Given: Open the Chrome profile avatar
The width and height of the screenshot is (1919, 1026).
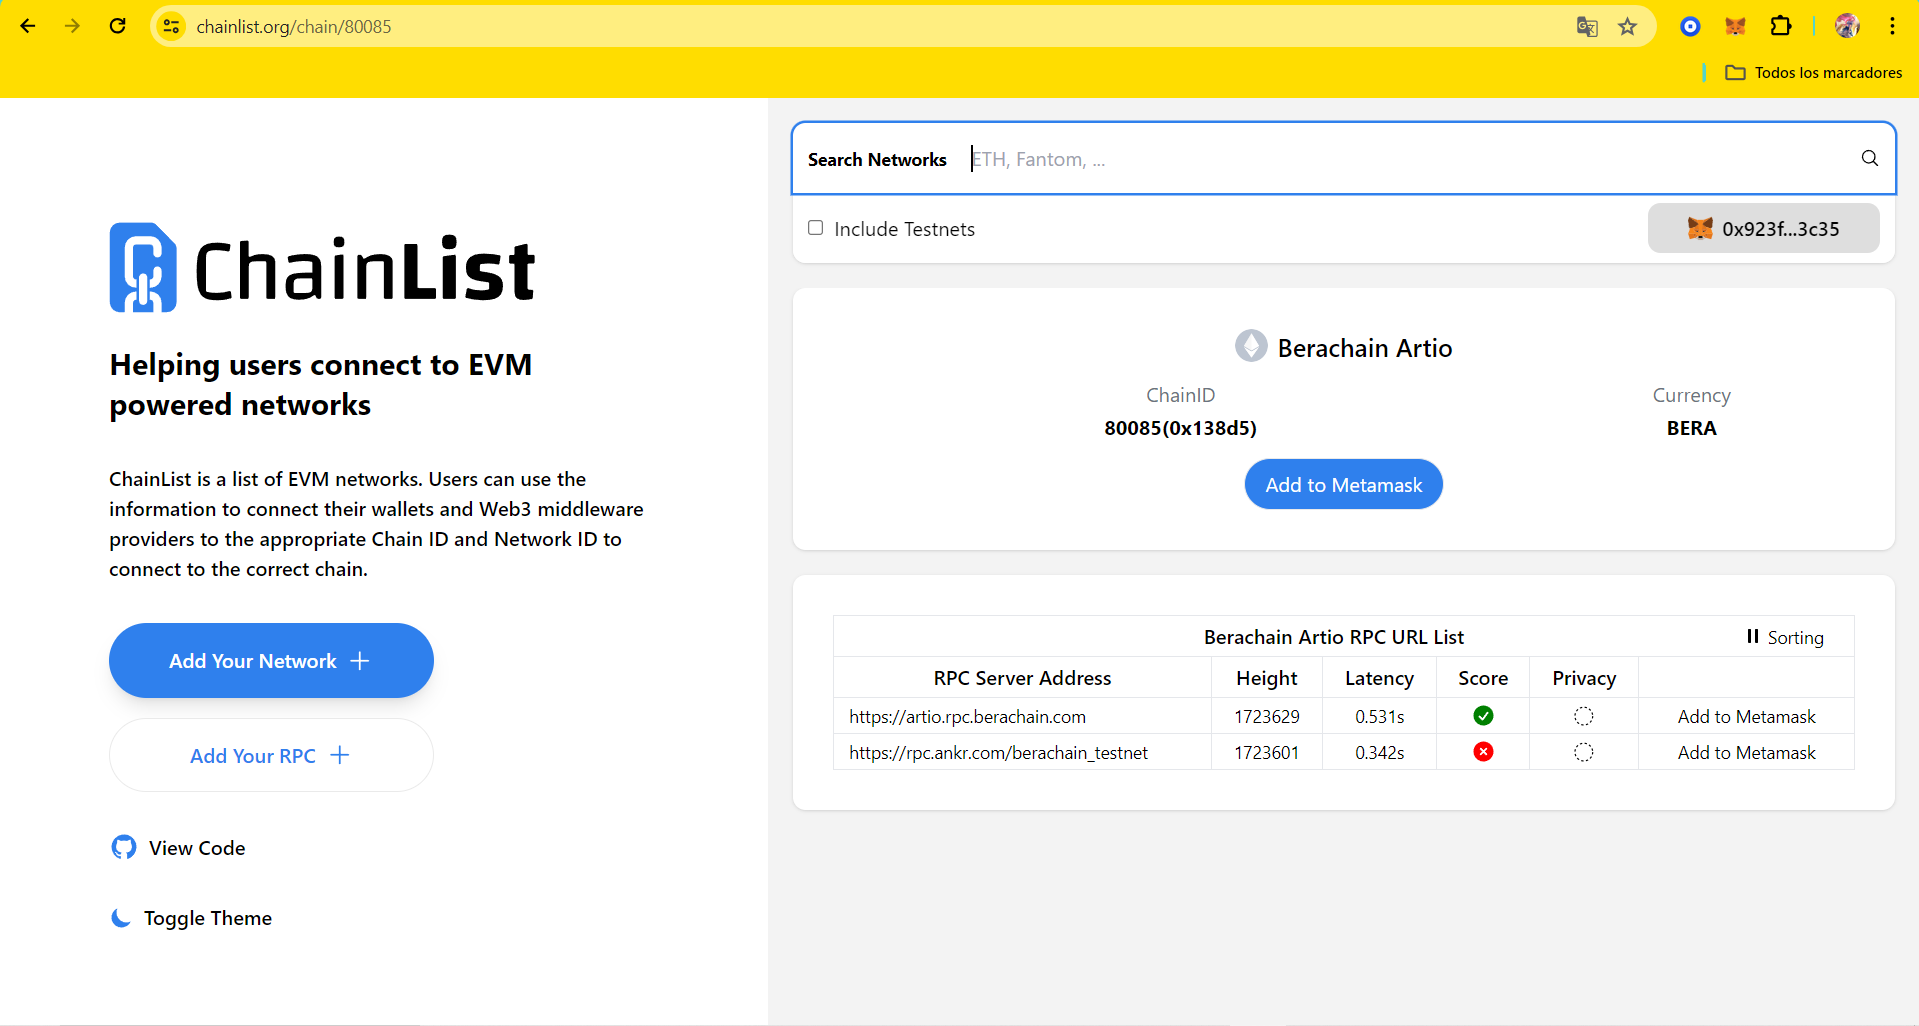Looking at the screenshot, I should coord(1847,26).
